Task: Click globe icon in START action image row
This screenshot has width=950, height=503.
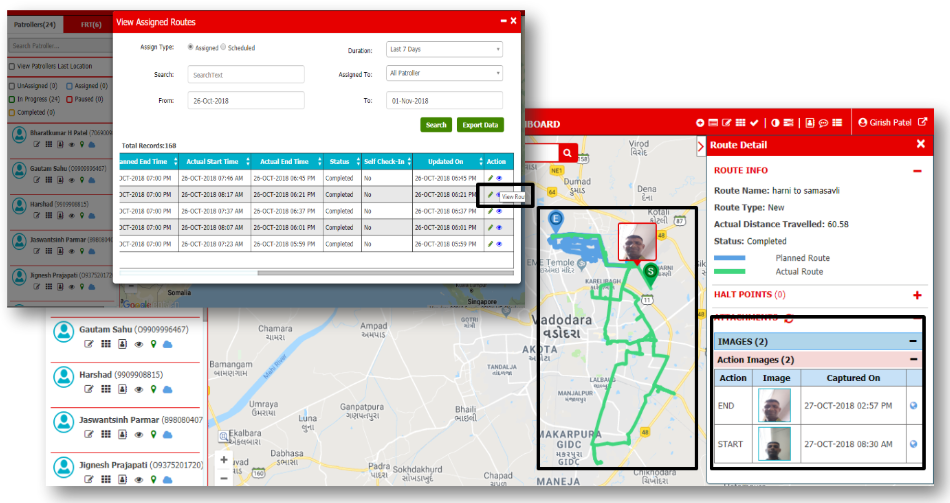Action: coord(914,444)
